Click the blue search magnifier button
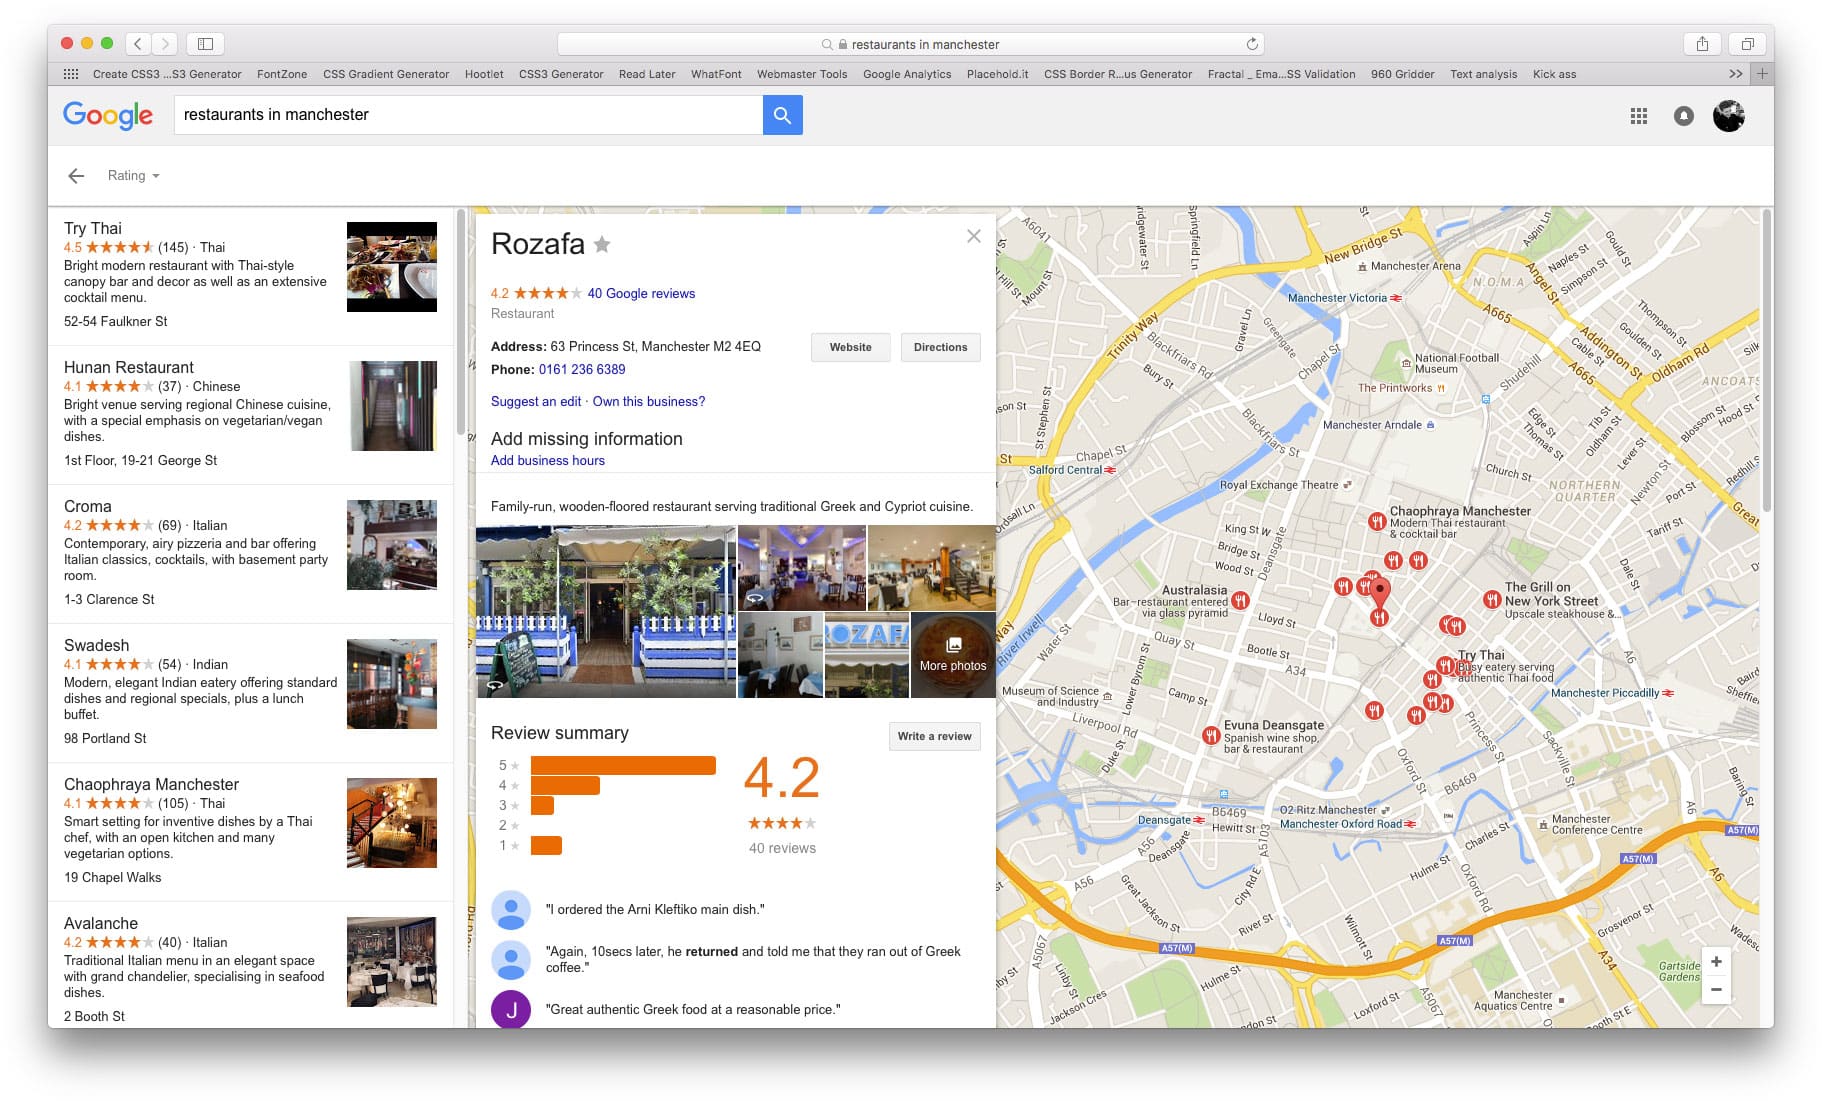The image size is (1822, 1101). (782, 115)
